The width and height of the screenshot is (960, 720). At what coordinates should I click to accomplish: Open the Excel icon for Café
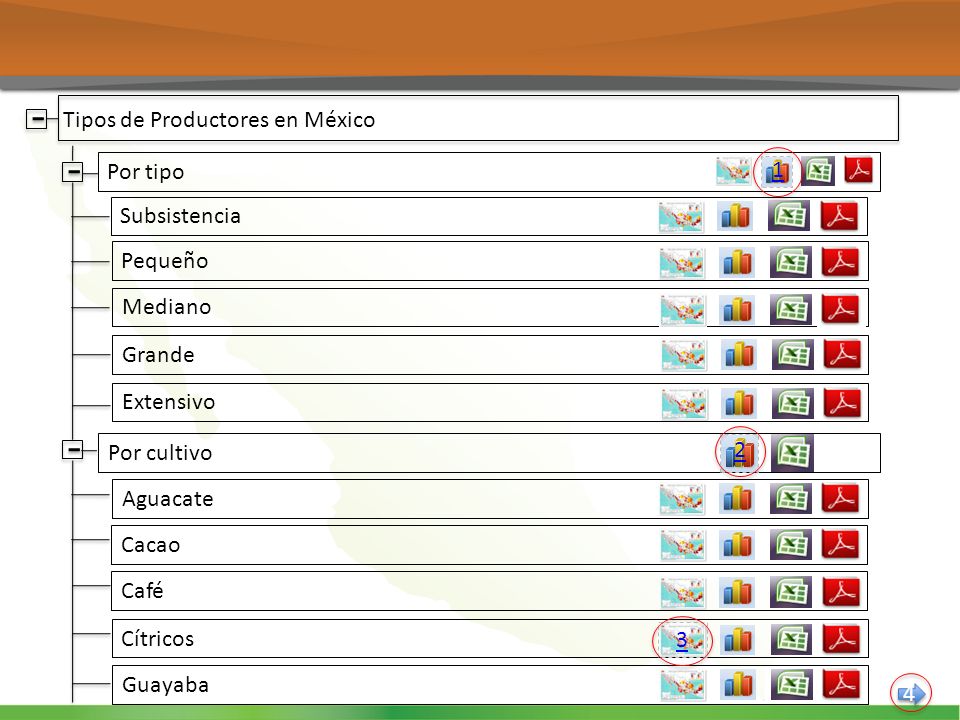pos(790,591)
